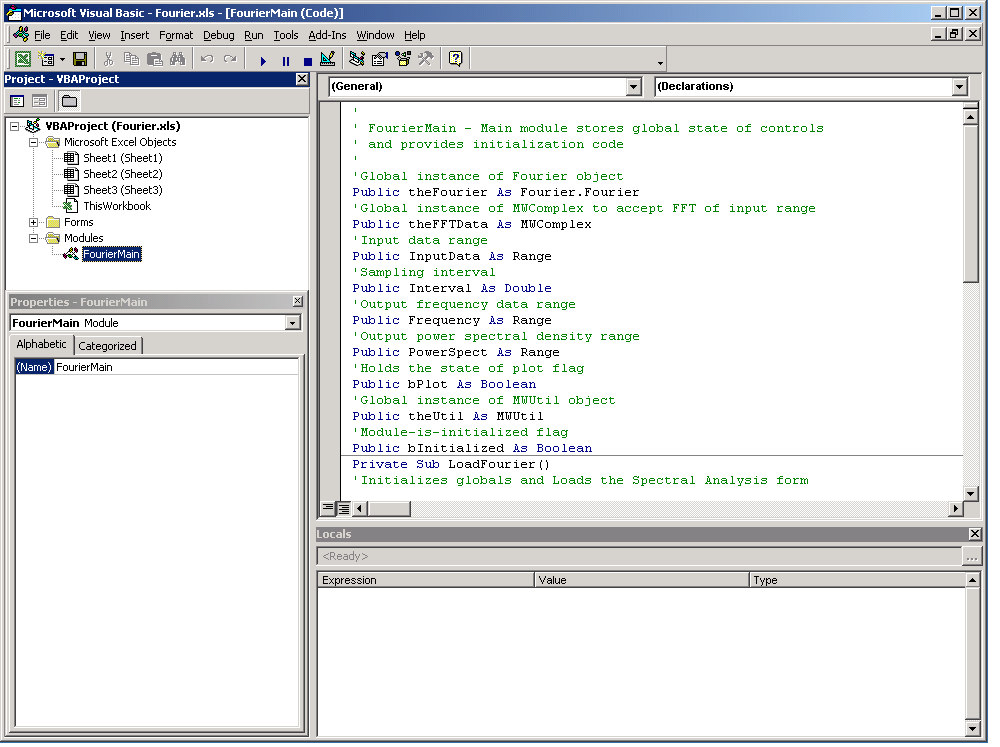
Task: Open the (Declarations) procedure dropdown
Action: pos(960,87)
